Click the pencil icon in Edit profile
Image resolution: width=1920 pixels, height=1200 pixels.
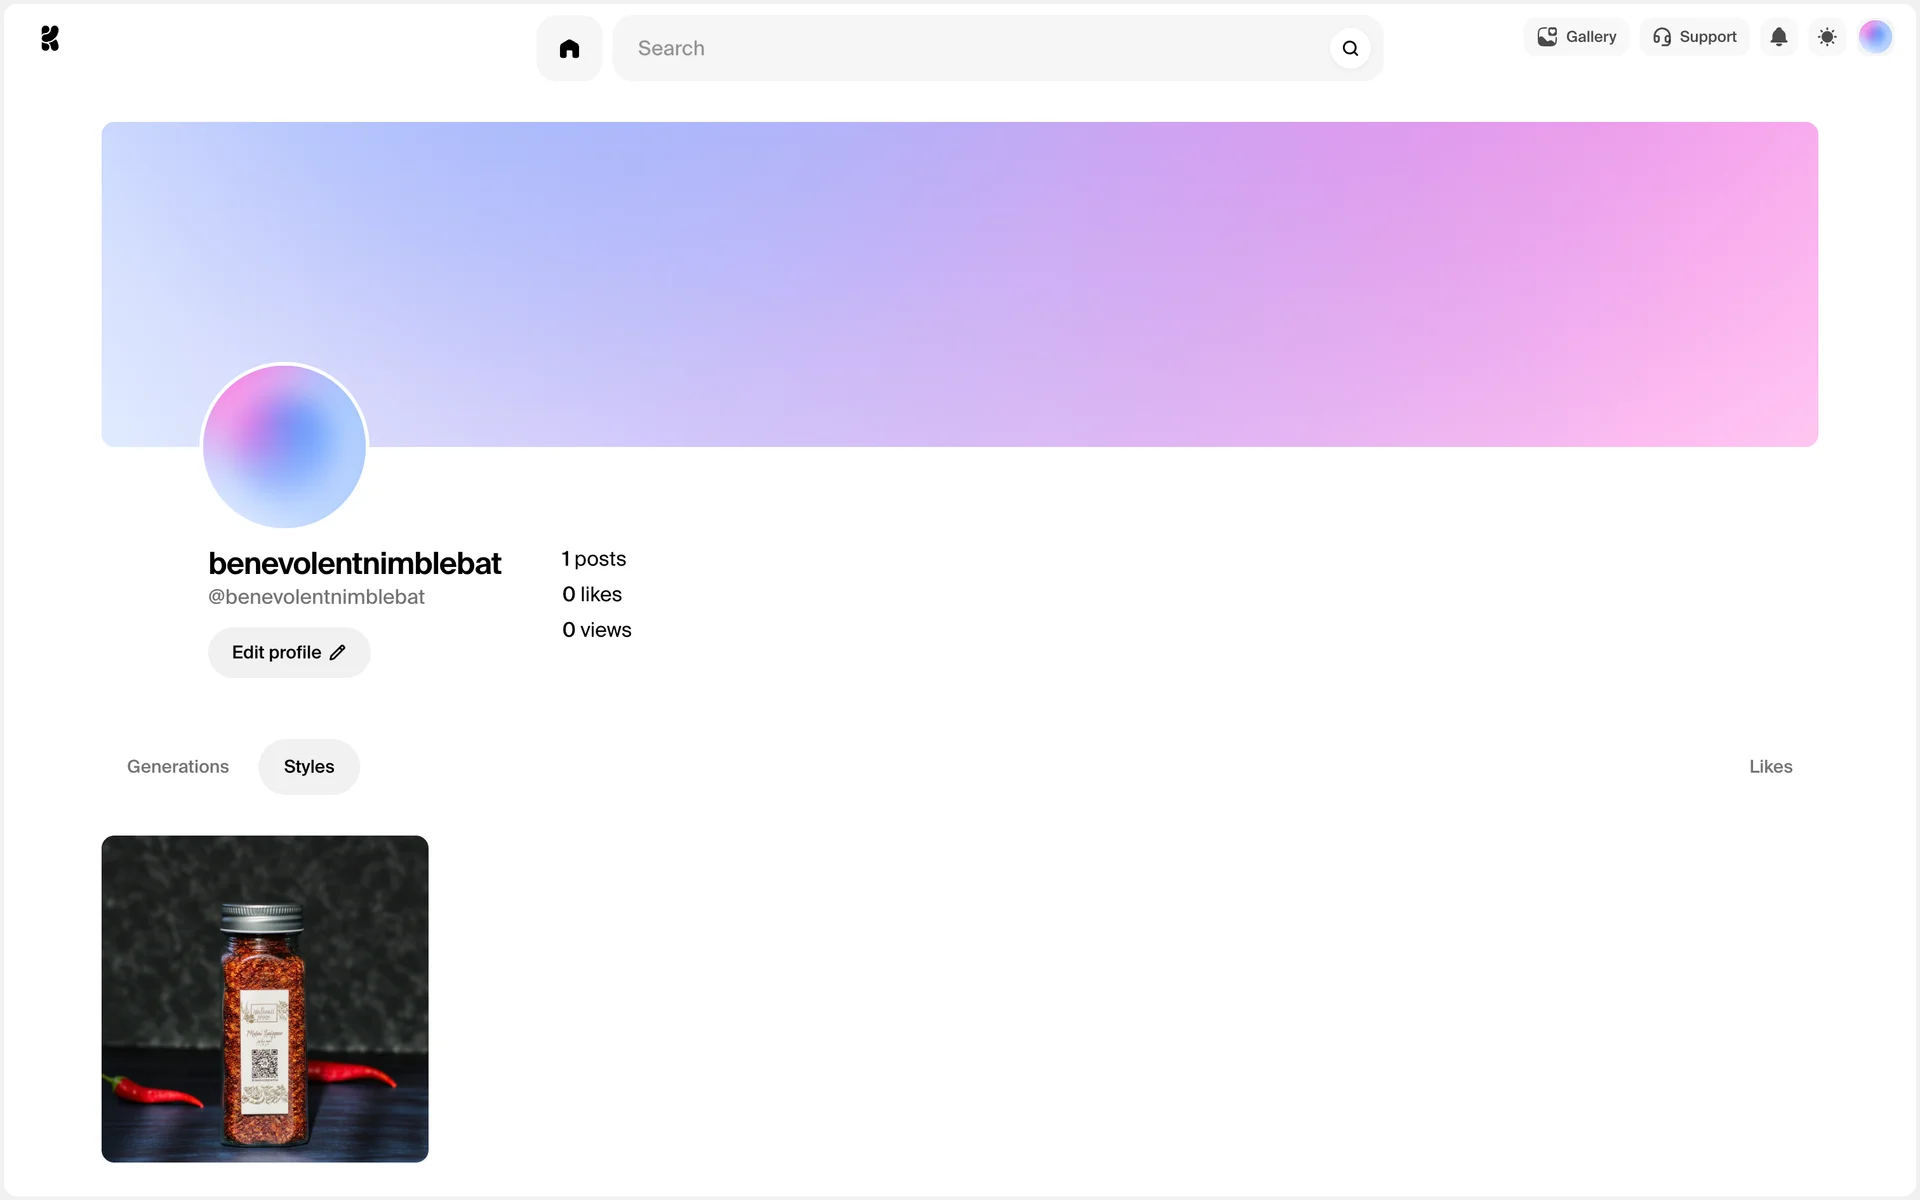pos(338,652)
